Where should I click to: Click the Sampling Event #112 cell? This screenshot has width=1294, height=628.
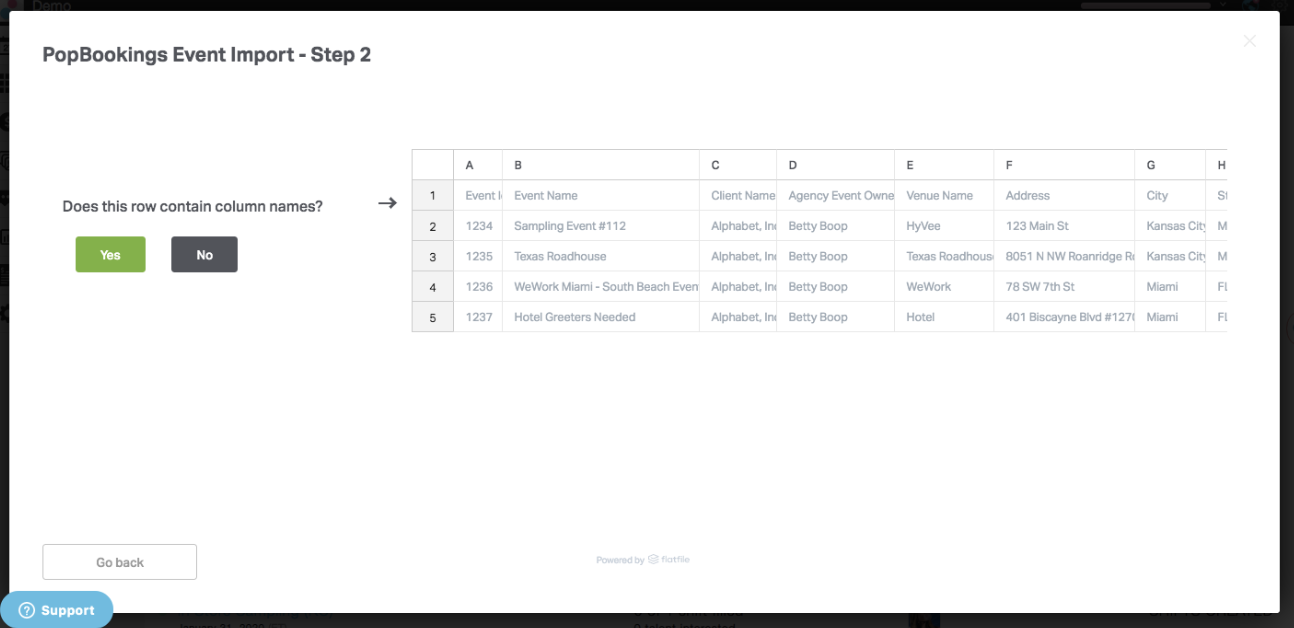click(x=600, y=226)
